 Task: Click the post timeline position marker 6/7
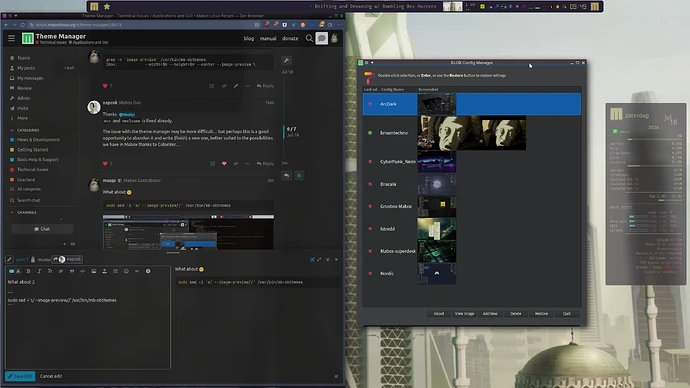coord(291,129)
